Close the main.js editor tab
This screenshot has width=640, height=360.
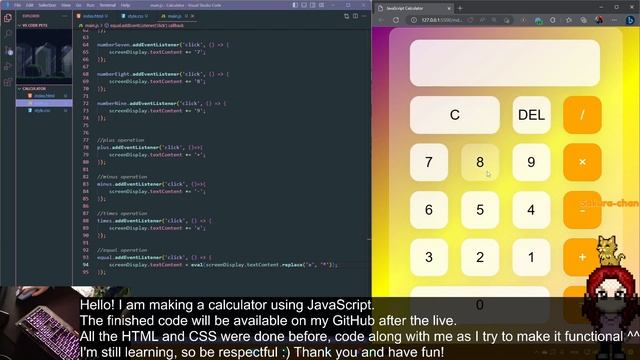[193, 16]
